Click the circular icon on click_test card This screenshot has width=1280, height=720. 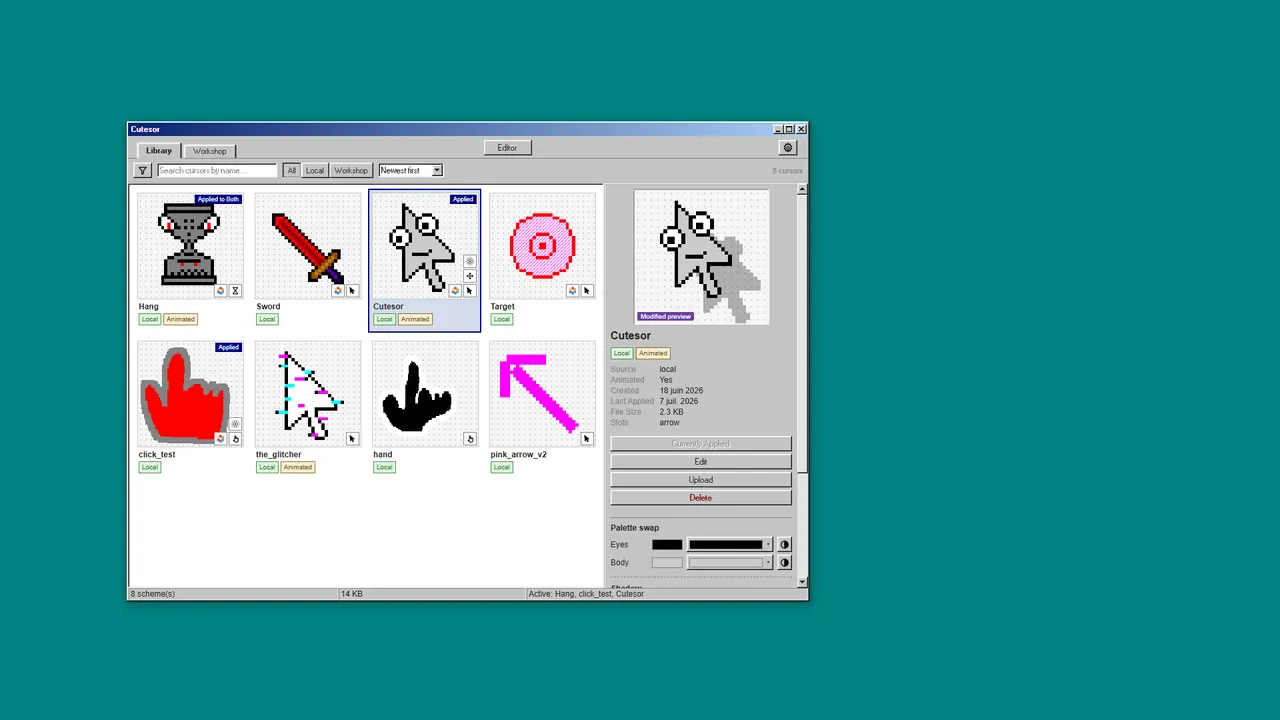pyautogui.click(x=236, y=424)
